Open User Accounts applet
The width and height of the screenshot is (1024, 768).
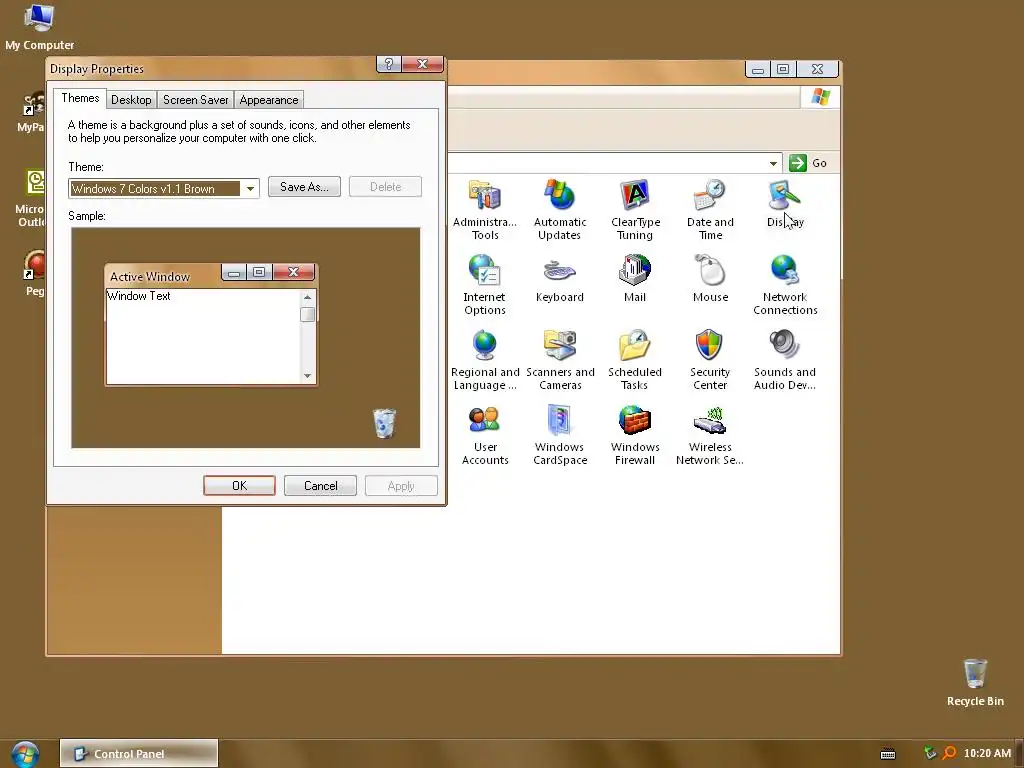click(x=485, y=434)
